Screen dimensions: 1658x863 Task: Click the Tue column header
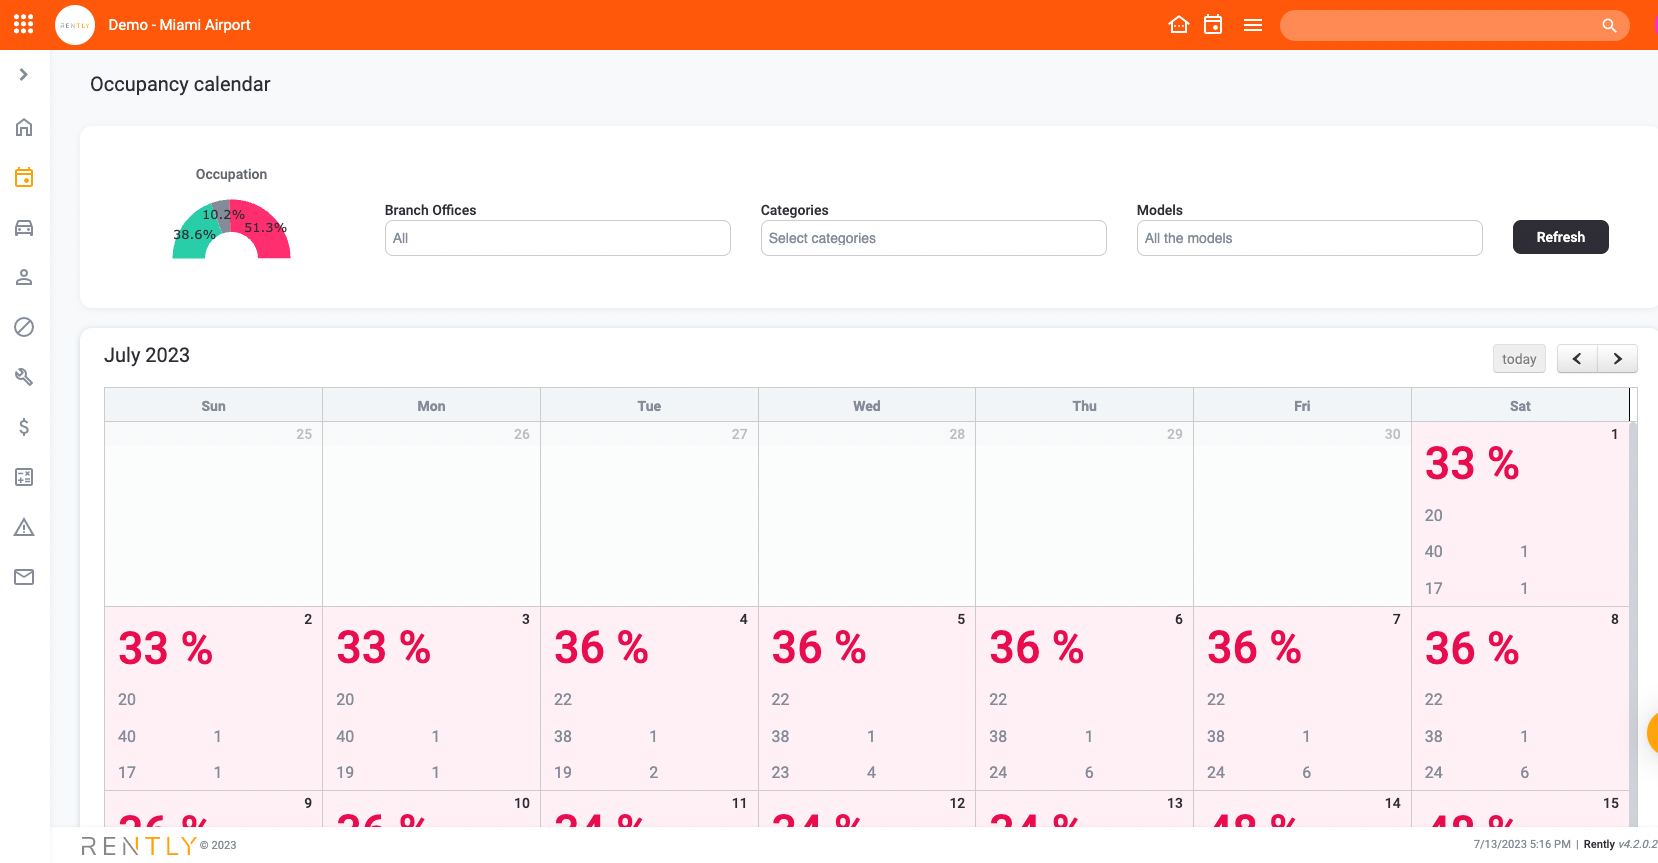[x=649, y=406]
